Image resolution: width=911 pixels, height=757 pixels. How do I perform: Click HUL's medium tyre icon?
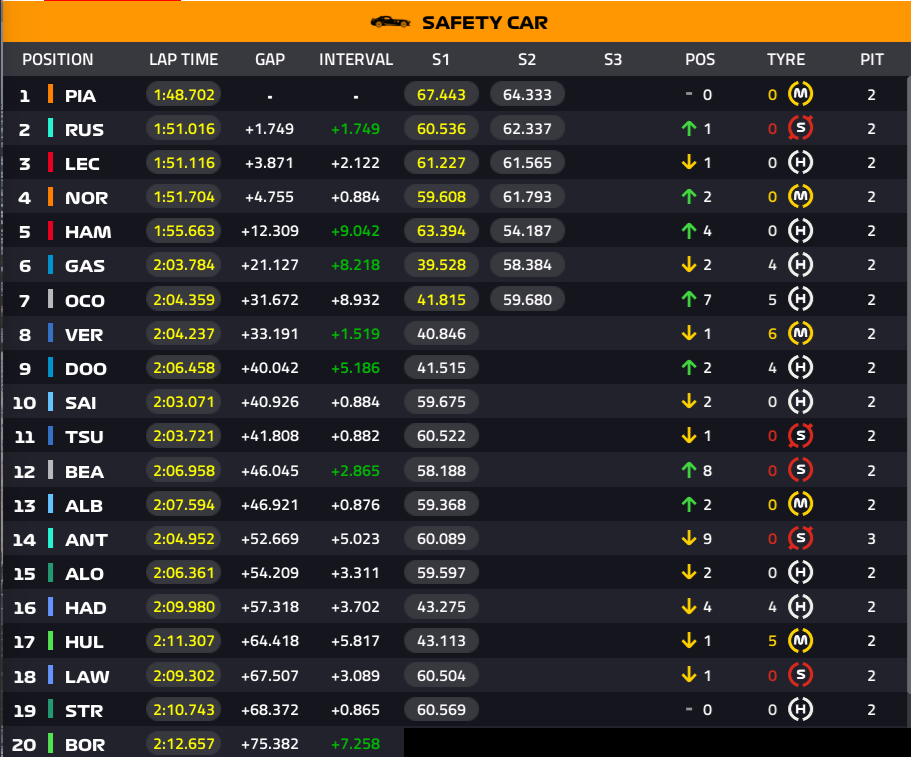[x=800, y=641]
